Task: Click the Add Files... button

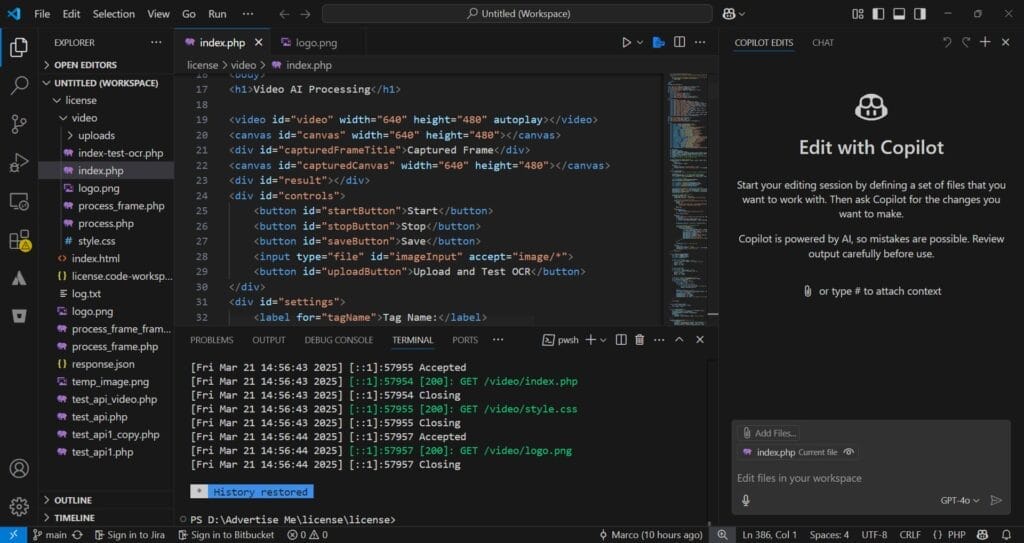Action: coord(770,433)
